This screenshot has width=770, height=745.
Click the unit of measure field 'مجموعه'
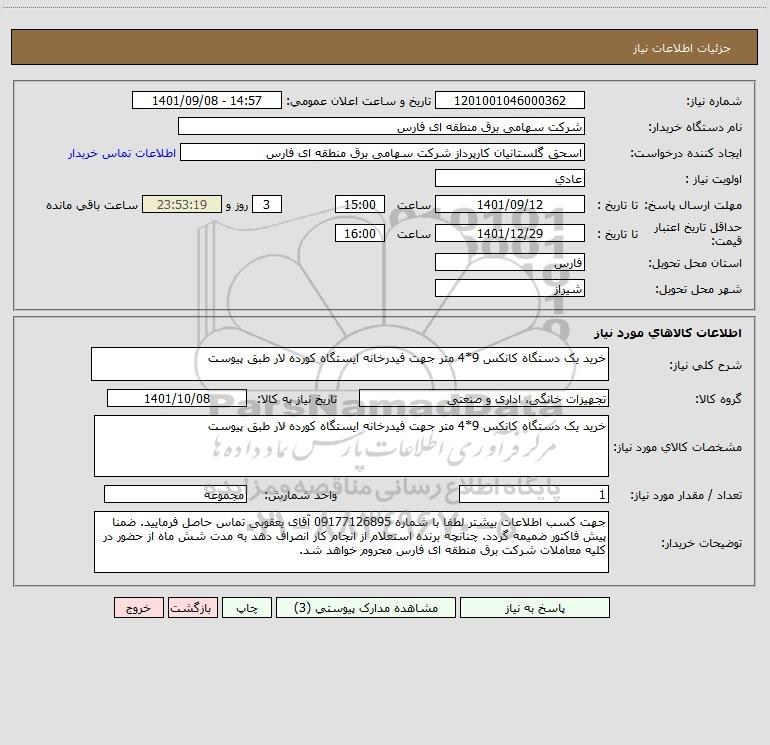click(x=175, y=495)
